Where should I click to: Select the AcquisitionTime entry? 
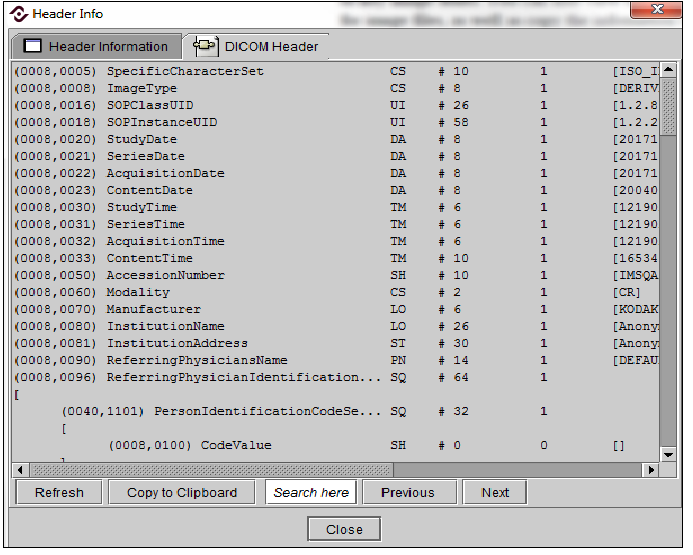(x=336, y=241)
